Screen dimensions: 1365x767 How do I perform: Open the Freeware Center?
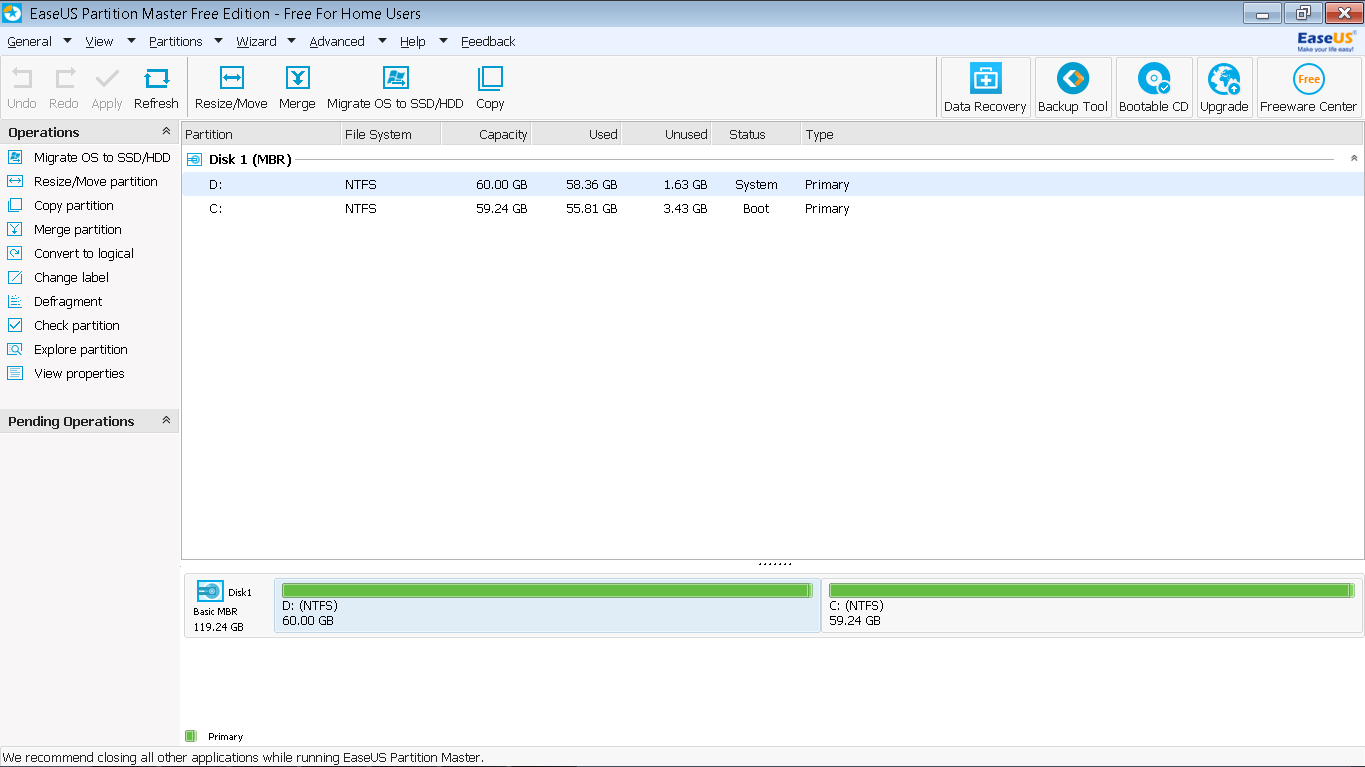click(1308, 88)
